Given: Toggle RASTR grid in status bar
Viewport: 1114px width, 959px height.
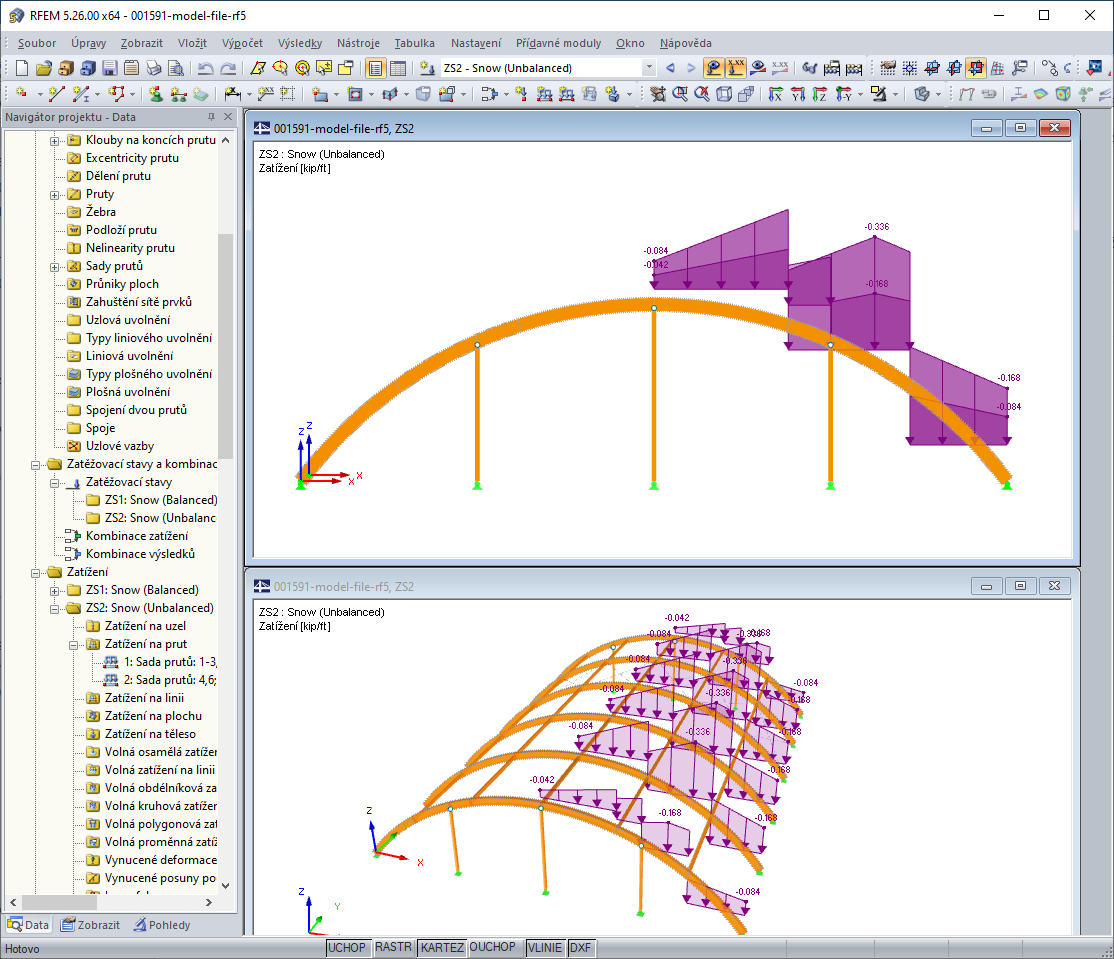Looking at the screenshot, I should point(393,948).
